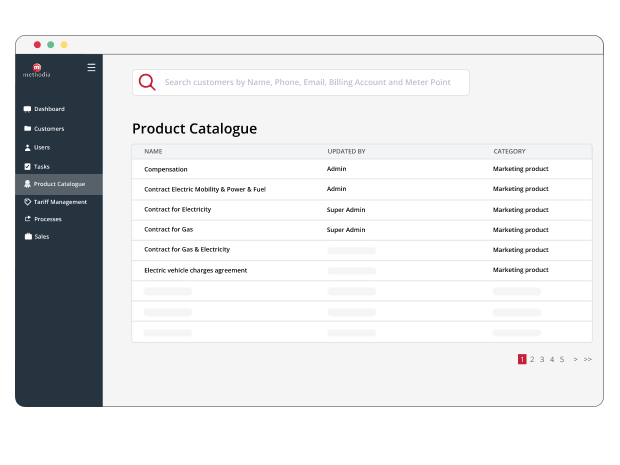Click the Sales briefcase icon

point(27,237)
